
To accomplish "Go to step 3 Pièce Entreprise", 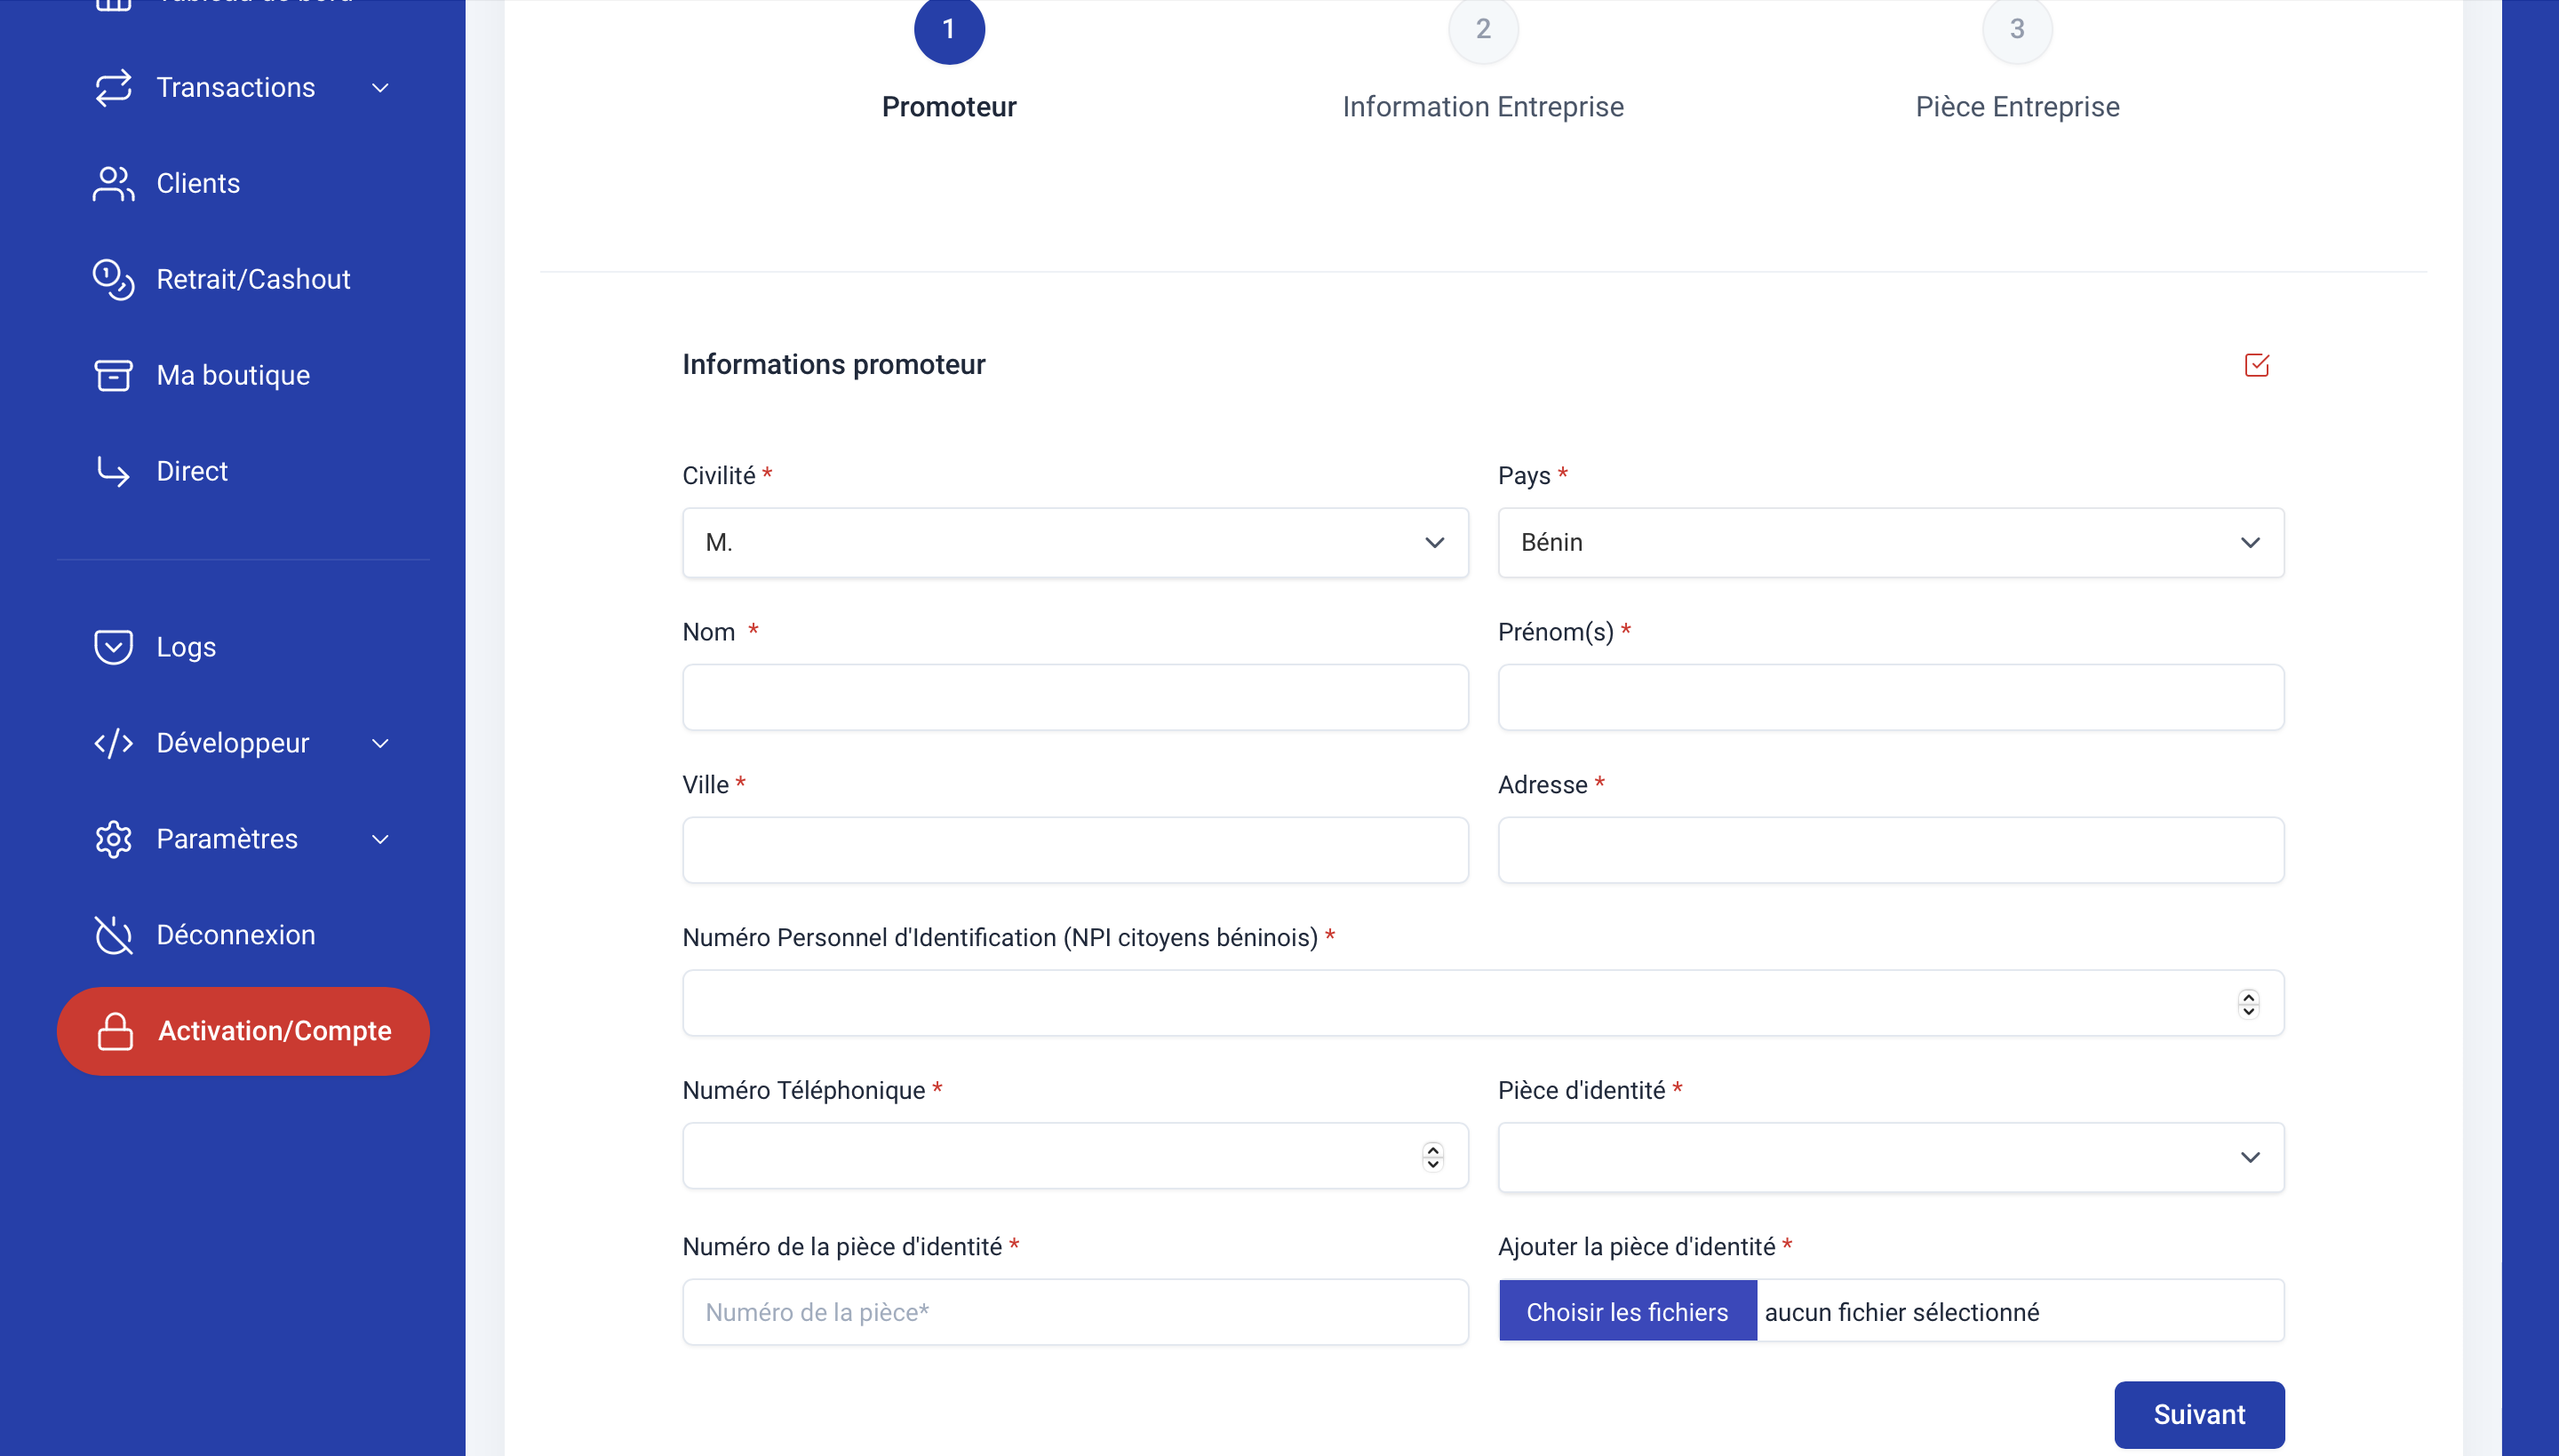I will (x=2017, y=30).
